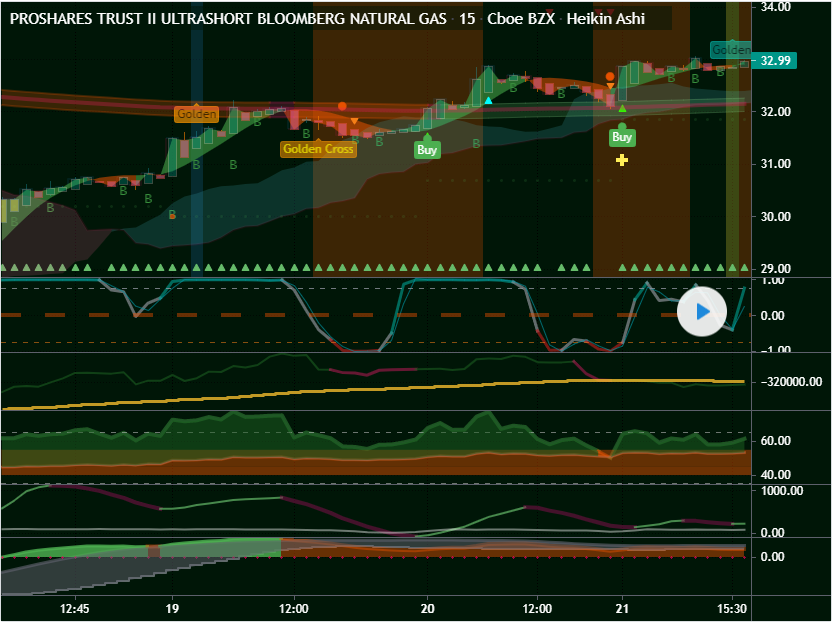The width and height of the screenshot is (832, 622).
Task: Click the orange B marker near 30.00
Action: click(x=172, y=214)
